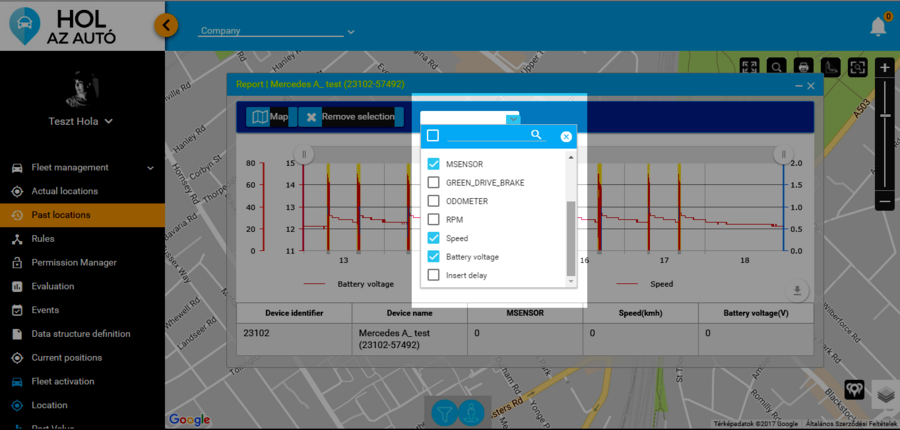This screenshot has width=900, height=430.
Task: Click the notification bell icon
Action: tap(878, 26)
